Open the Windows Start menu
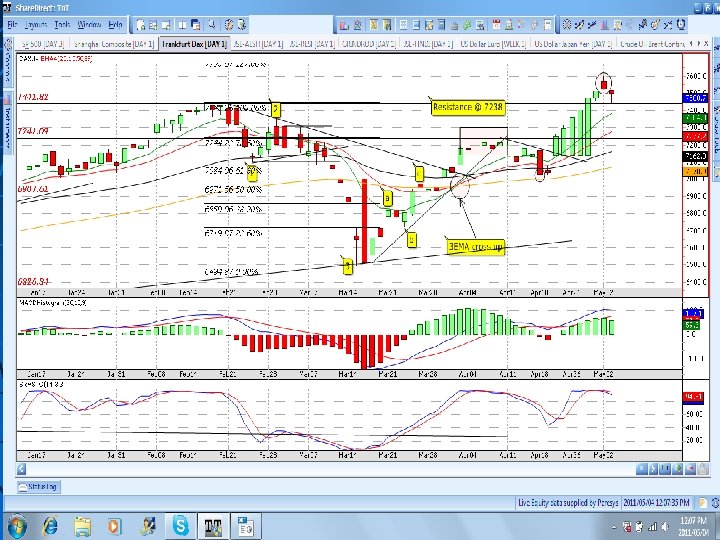 [16, 526]
